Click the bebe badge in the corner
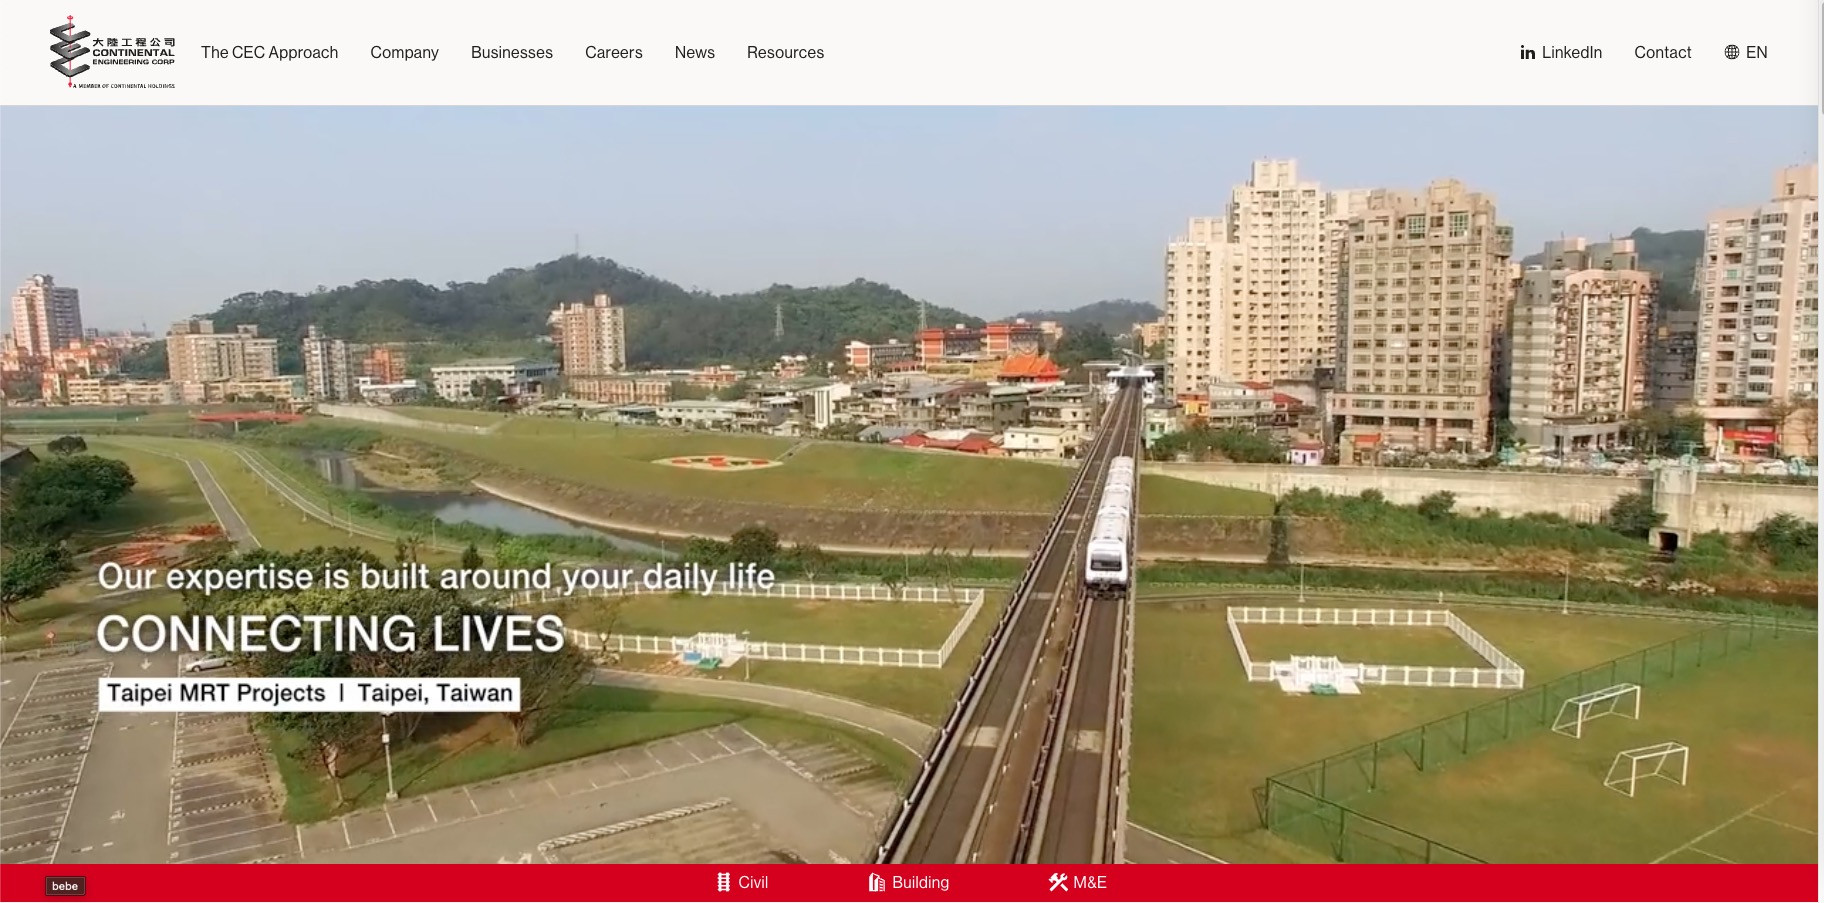1824x903 pixels. pos(65,886)
